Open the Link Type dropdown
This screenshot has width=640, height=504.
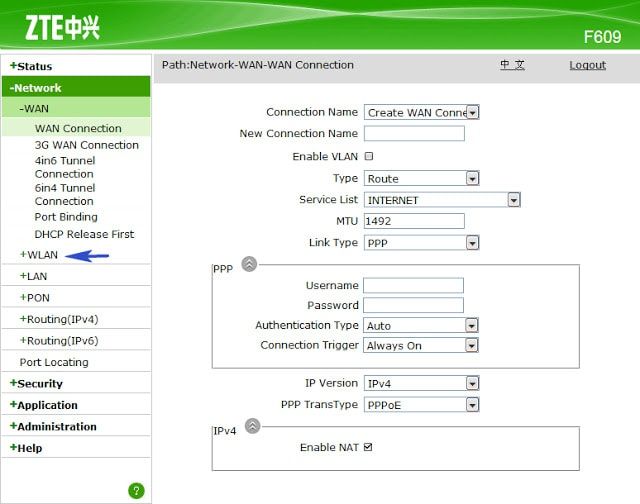point(422,243)
